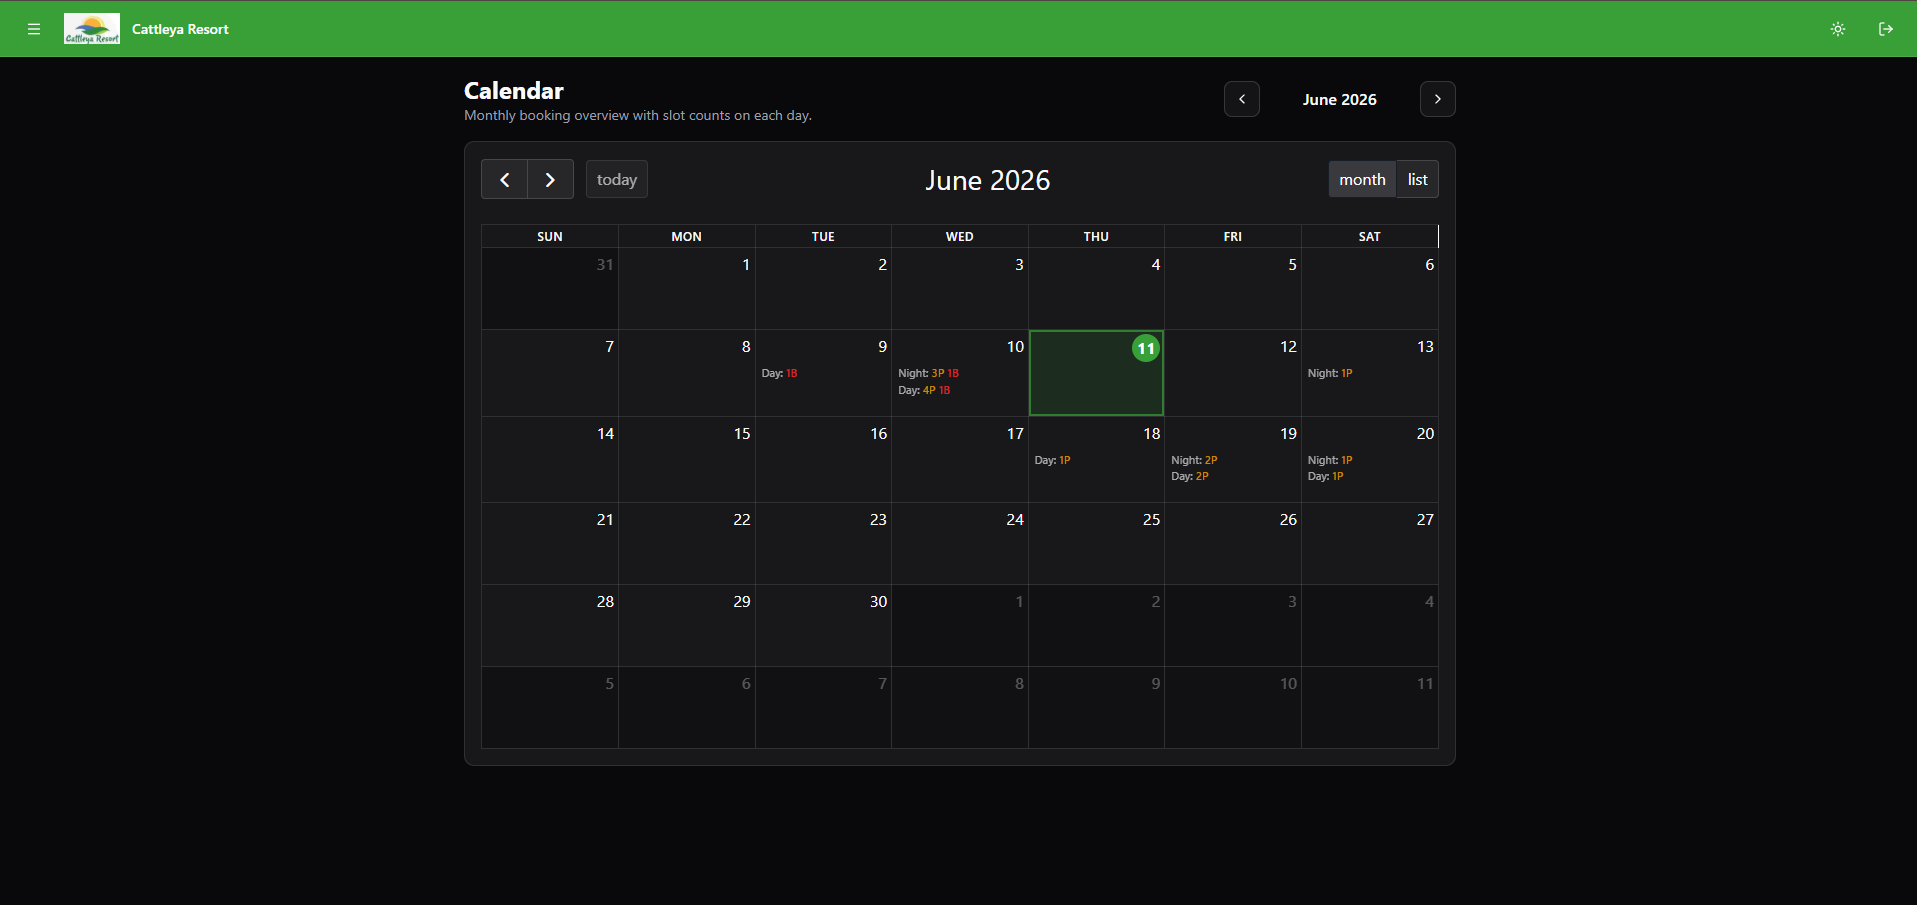The height and width of the screenshot is (905, 1917).
Task: Go to next month via header chevron
Action: (1438, 99)
